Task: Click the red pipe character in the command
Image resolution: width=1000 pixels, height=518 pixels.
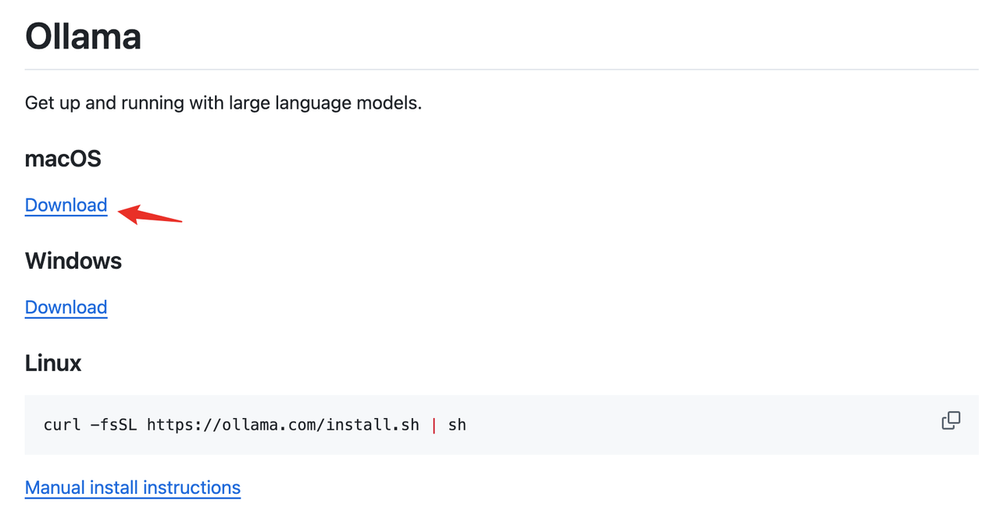Action: coord(434,425)
